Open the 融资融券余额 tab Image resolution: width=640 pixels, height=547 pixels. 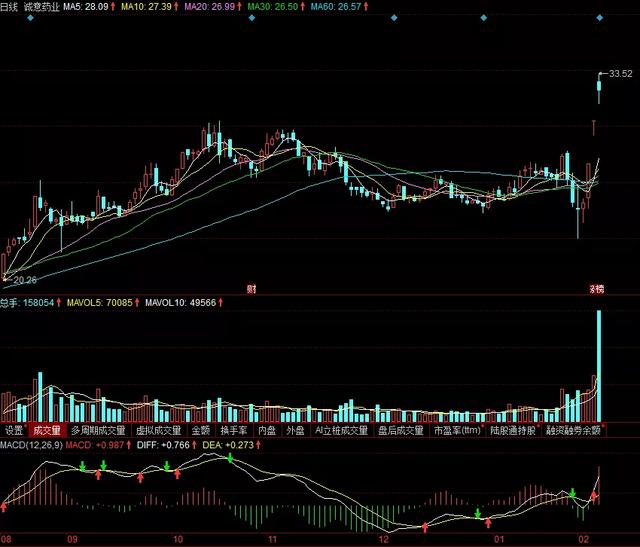pos(573,430)
